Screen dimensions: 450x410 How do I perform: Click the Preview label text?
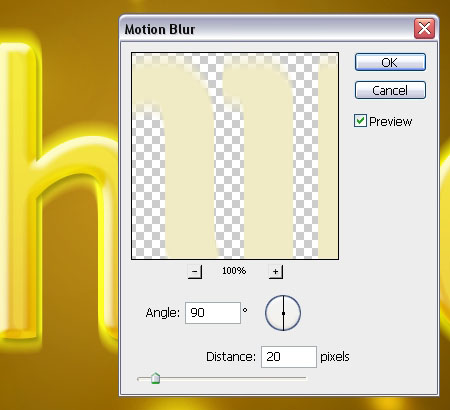pyautogui.click(x=390, y=122)
